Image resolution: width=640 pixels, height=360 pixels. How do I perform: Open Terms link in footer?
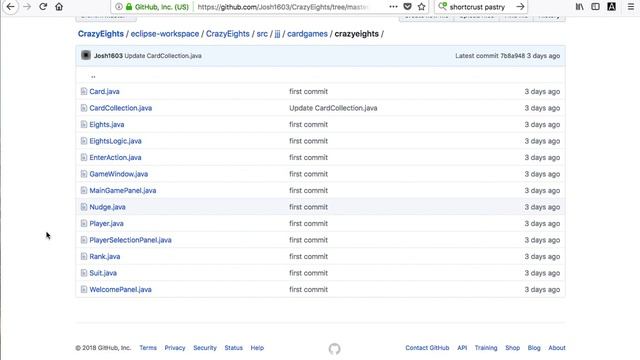click(x=148, y=348)
